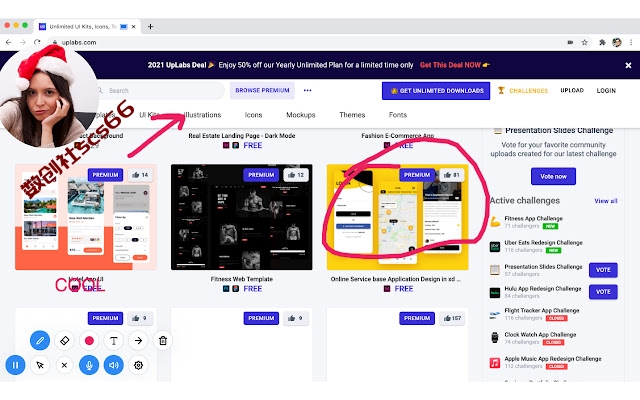Go back in the browser

pos(9,42)
